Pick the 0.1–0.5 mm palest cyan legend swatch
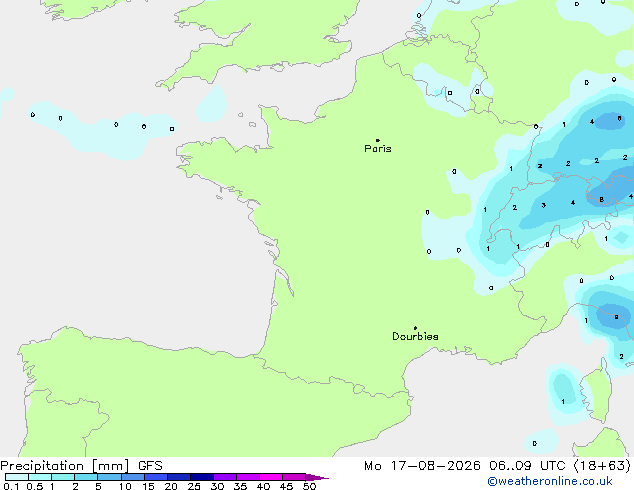Screen dimensions: 634x490 click(17, 477)
